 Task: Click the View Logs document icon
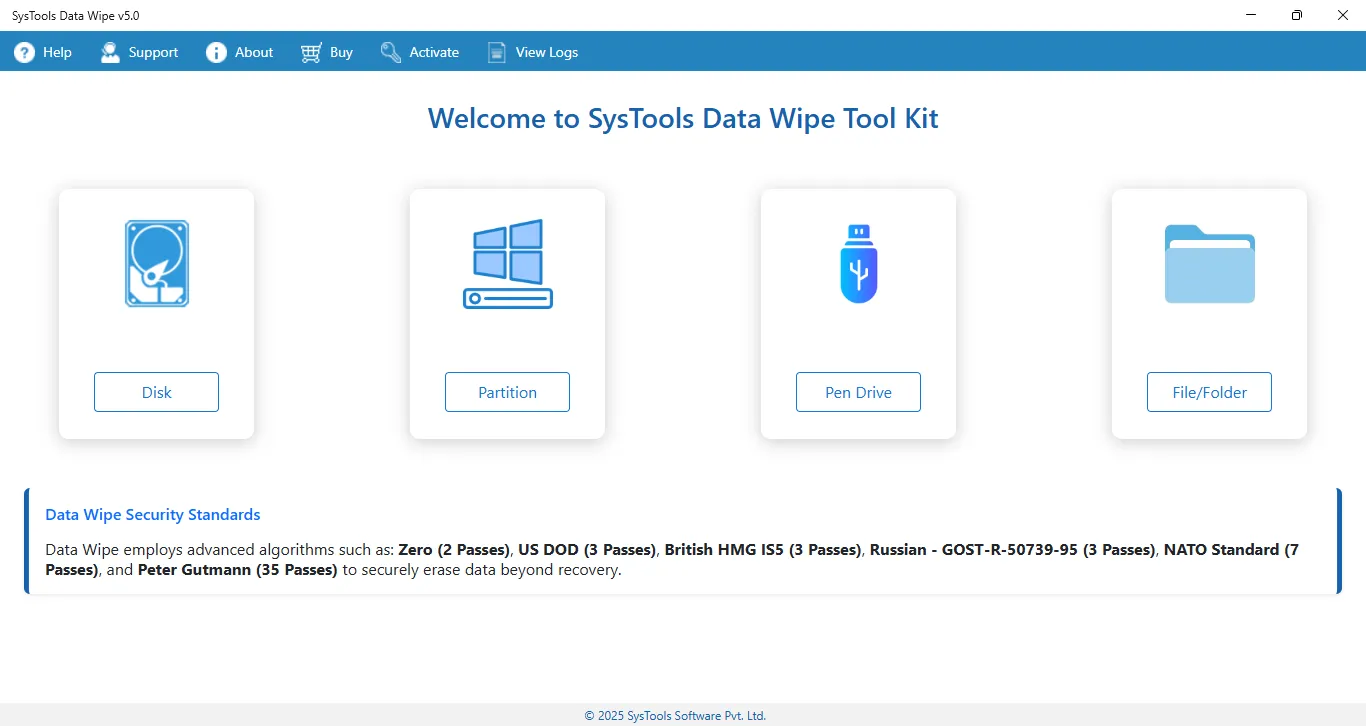[497, 52]
